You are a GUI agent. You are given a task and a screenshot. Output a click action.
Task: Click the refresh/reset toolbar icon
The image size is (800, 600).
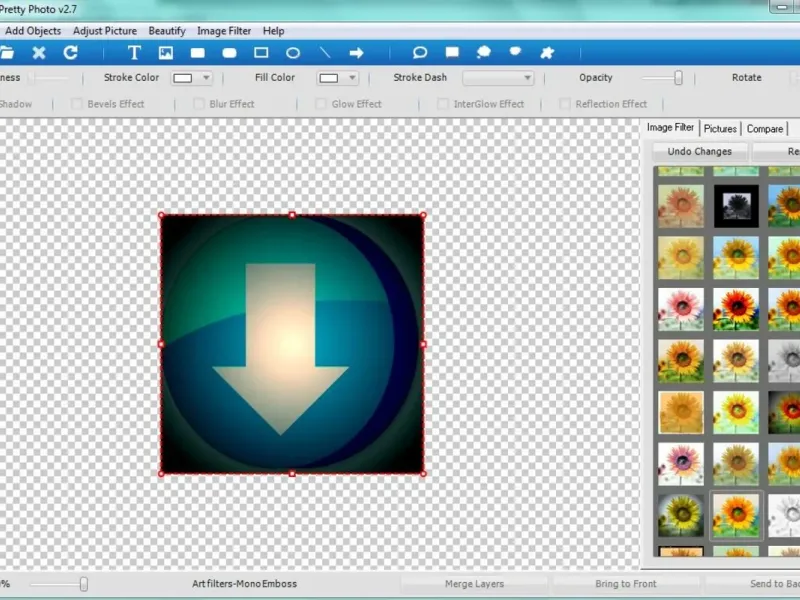[70, 53]
